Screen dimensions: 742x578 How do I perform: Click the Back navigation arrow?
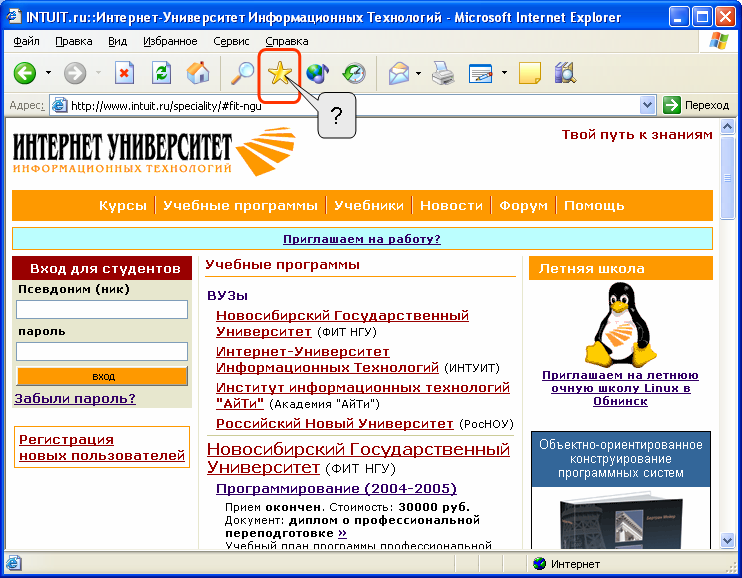[x=25, y=73]
